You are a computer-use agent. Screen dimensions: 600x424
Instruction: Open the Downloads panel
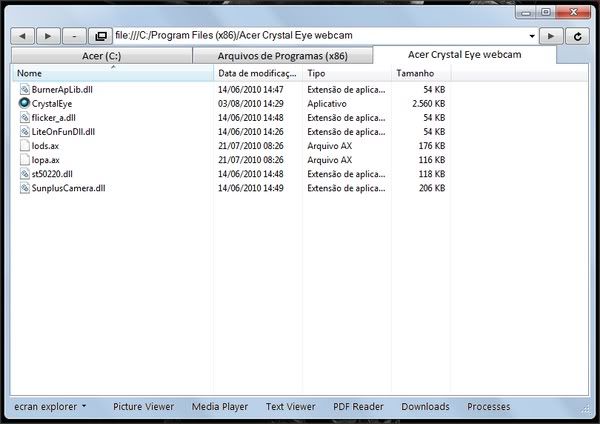tap(426, 407)
